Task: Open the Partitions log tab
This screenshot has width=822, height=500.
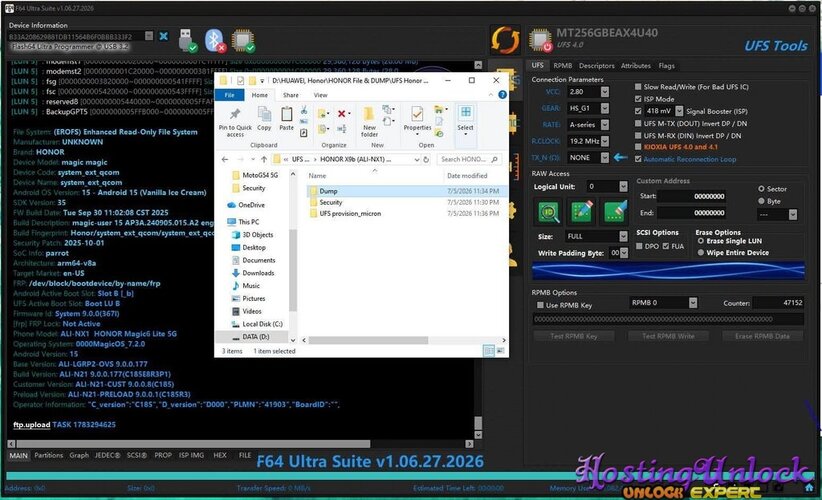Action: coord(48,455)
